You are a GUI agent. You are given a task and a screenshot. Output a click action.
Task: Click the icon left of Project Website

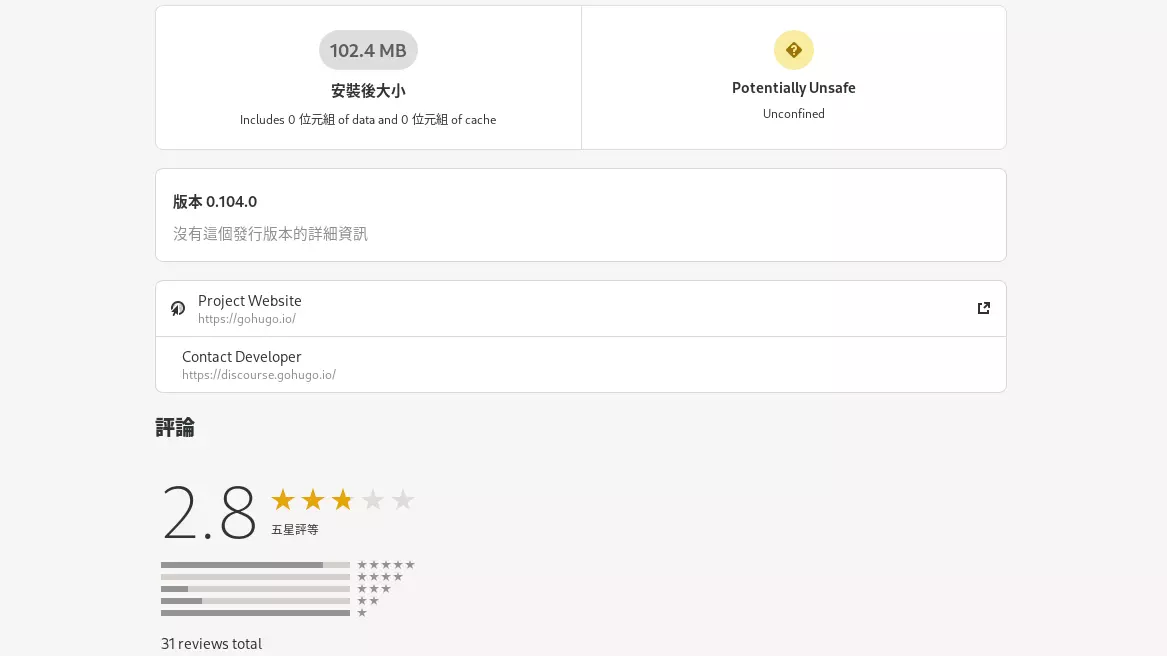point(178,308)
